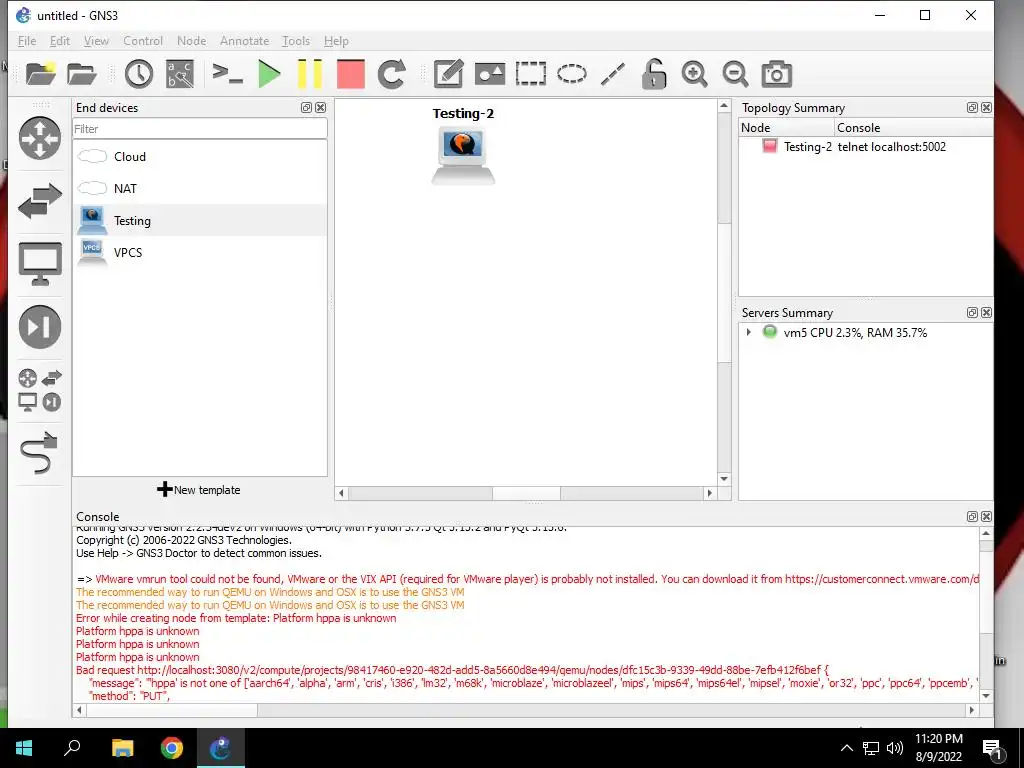Open Google Chrome from taskbar
1024x768 pixels.
(172, 748)
